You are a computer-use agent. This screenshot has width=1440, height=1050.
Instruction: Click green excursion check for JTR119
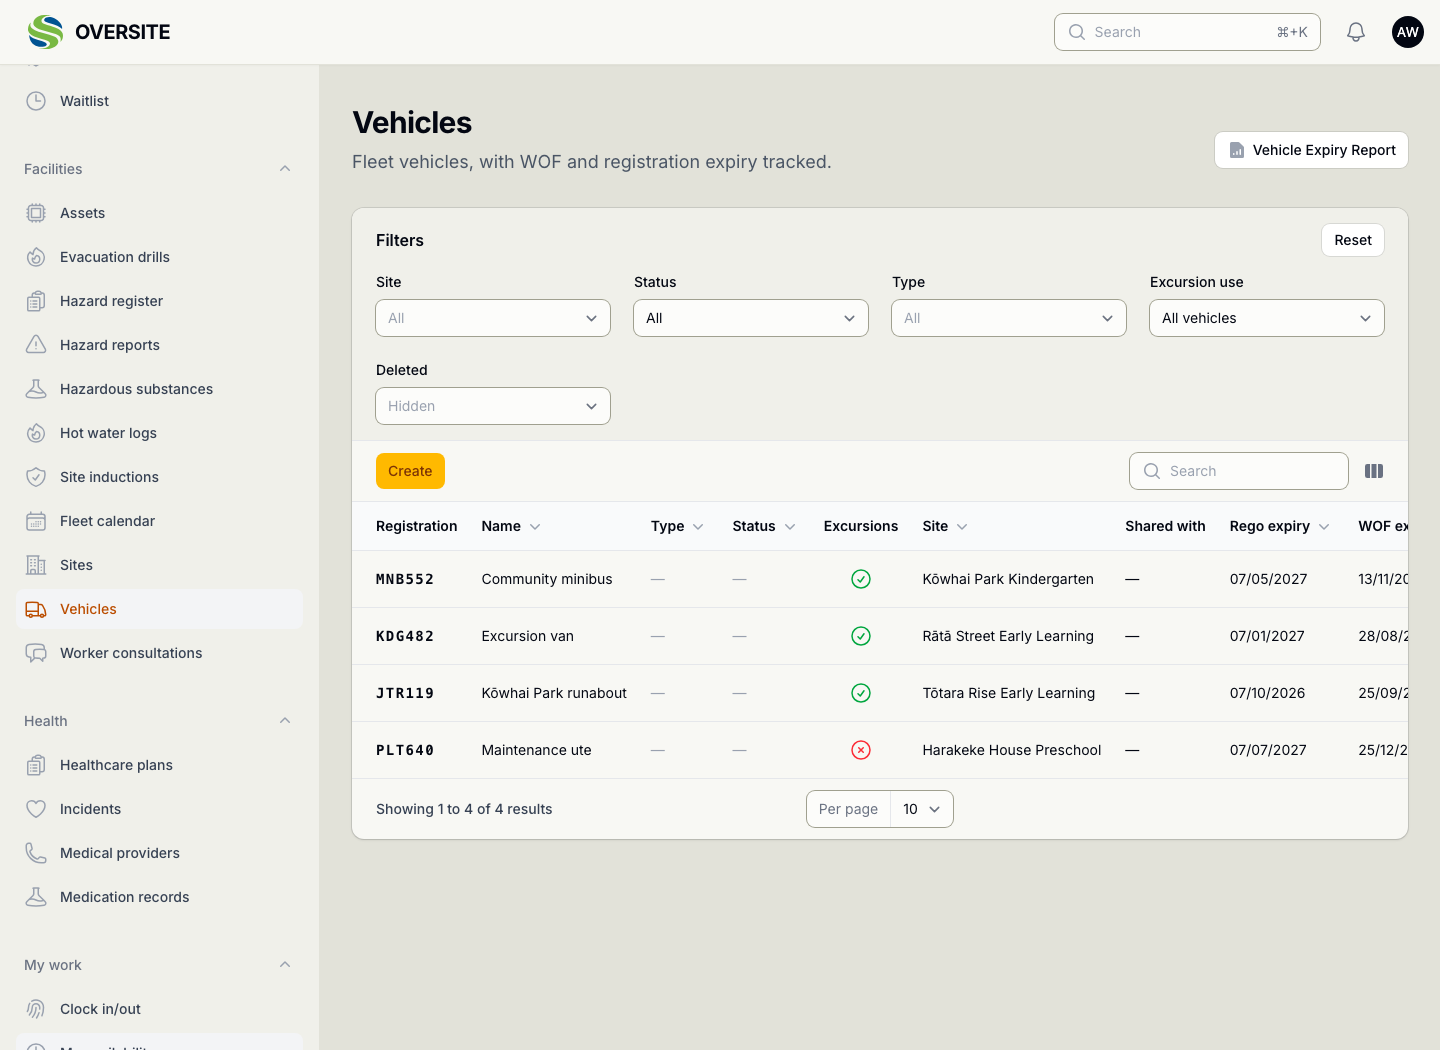coord(861,693)
